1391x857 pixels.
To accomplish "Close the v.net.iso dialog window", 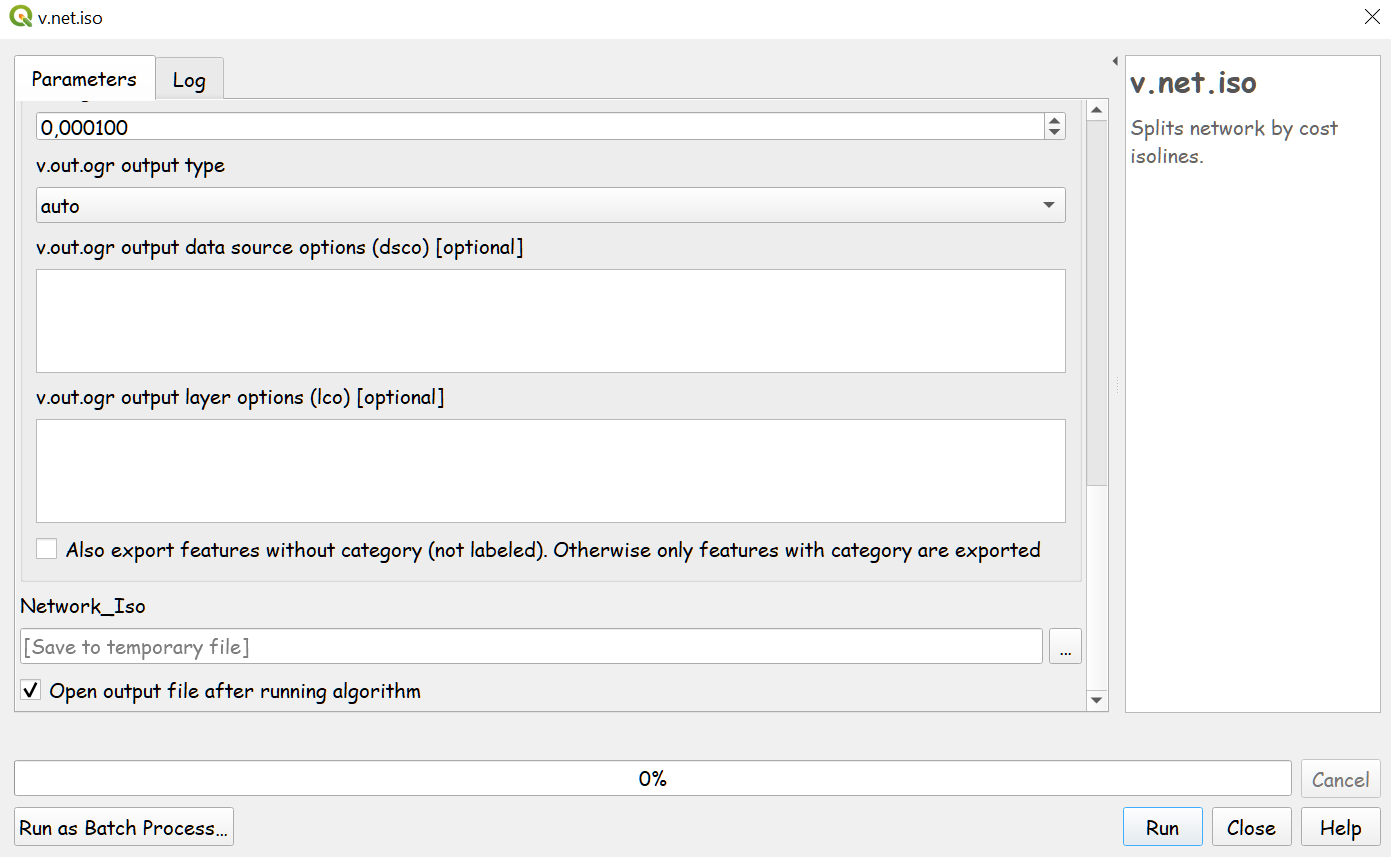I will click(1371, 17).
